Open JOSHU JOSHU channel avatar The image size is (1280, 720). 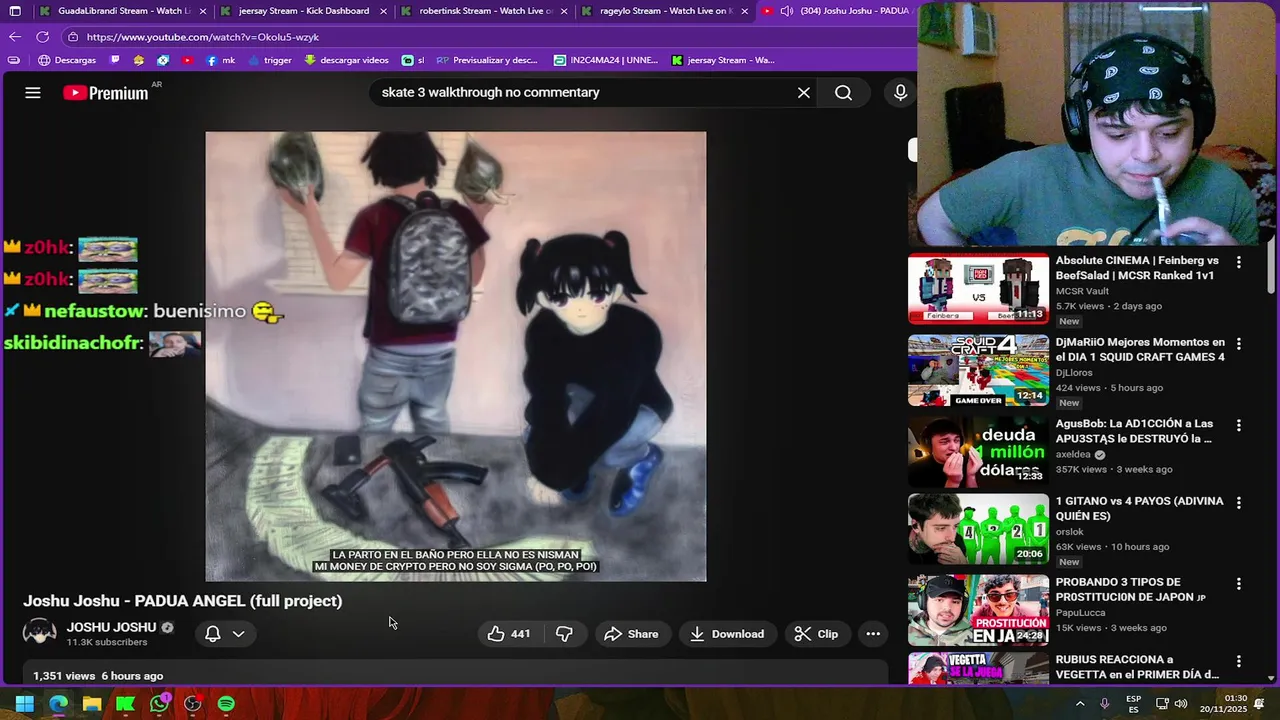click(x=40, y=634)
